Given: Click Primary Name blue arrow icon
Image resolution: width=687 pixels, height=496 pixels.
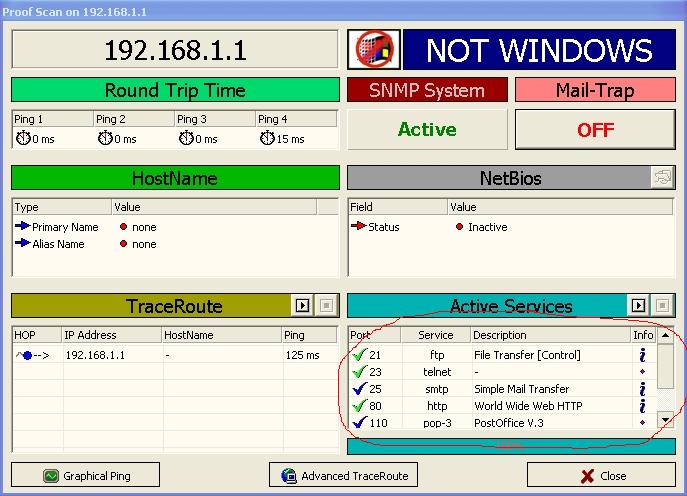Looking at the screenshot, I should click(22, 226).
